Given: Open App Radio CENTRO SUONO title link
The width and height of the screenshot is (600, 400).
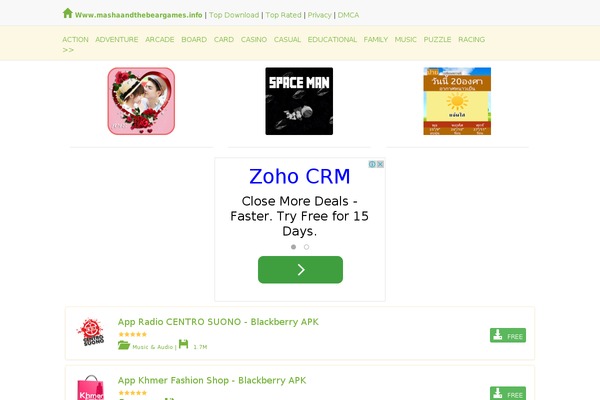Looking at the screenshot, I should (218, 322).
